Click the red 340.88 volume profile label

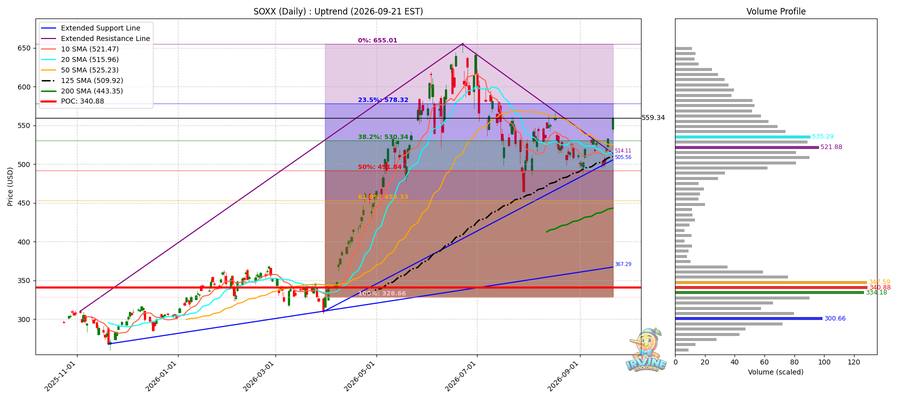point(879,288)
